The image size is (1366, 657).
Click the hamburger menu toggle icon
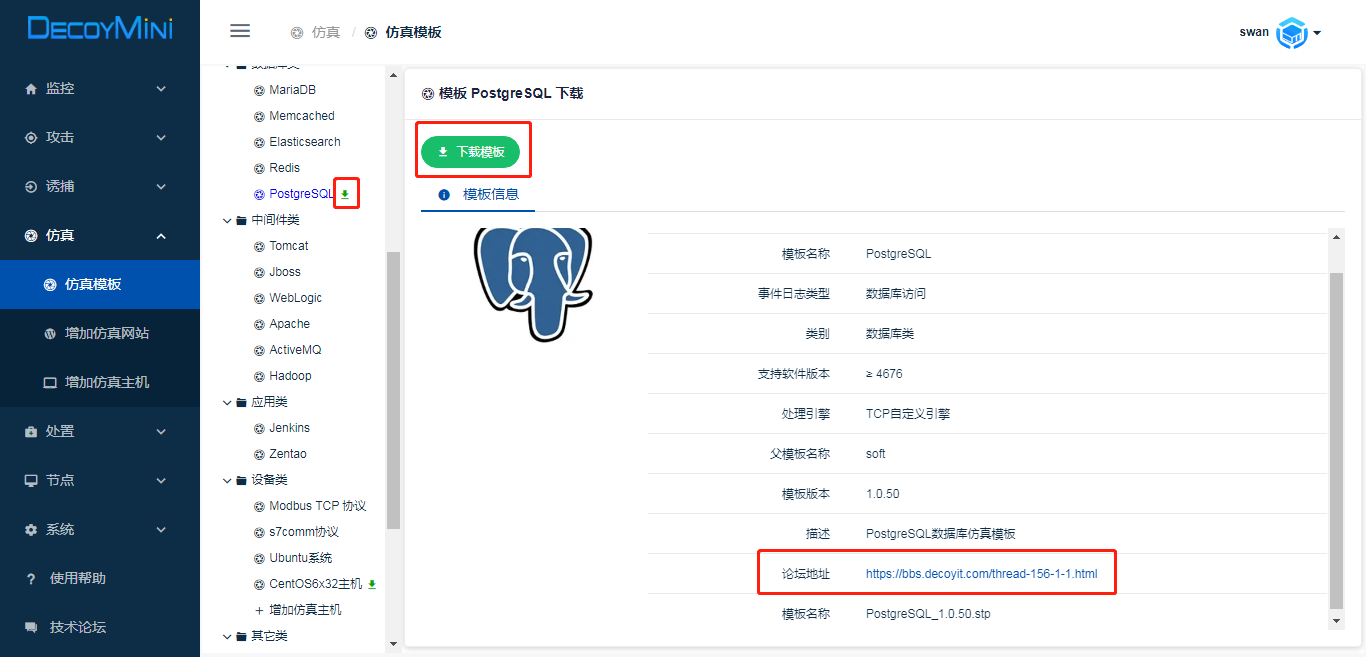point(240,31)
